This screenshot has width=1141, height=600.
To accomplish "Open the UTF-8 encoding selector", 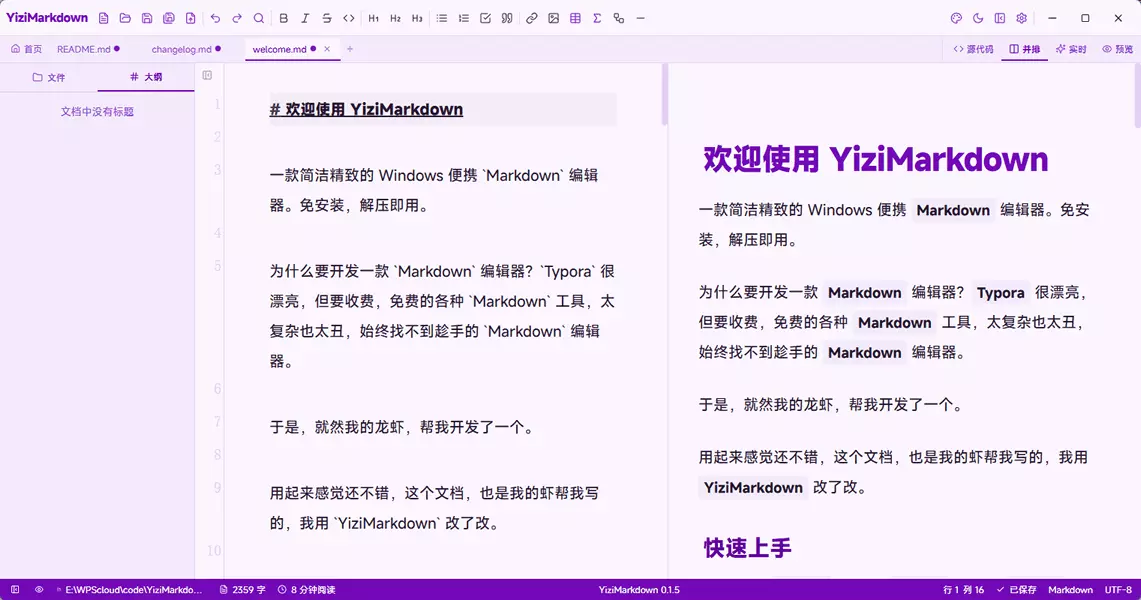I will [x=1118, y=590].
